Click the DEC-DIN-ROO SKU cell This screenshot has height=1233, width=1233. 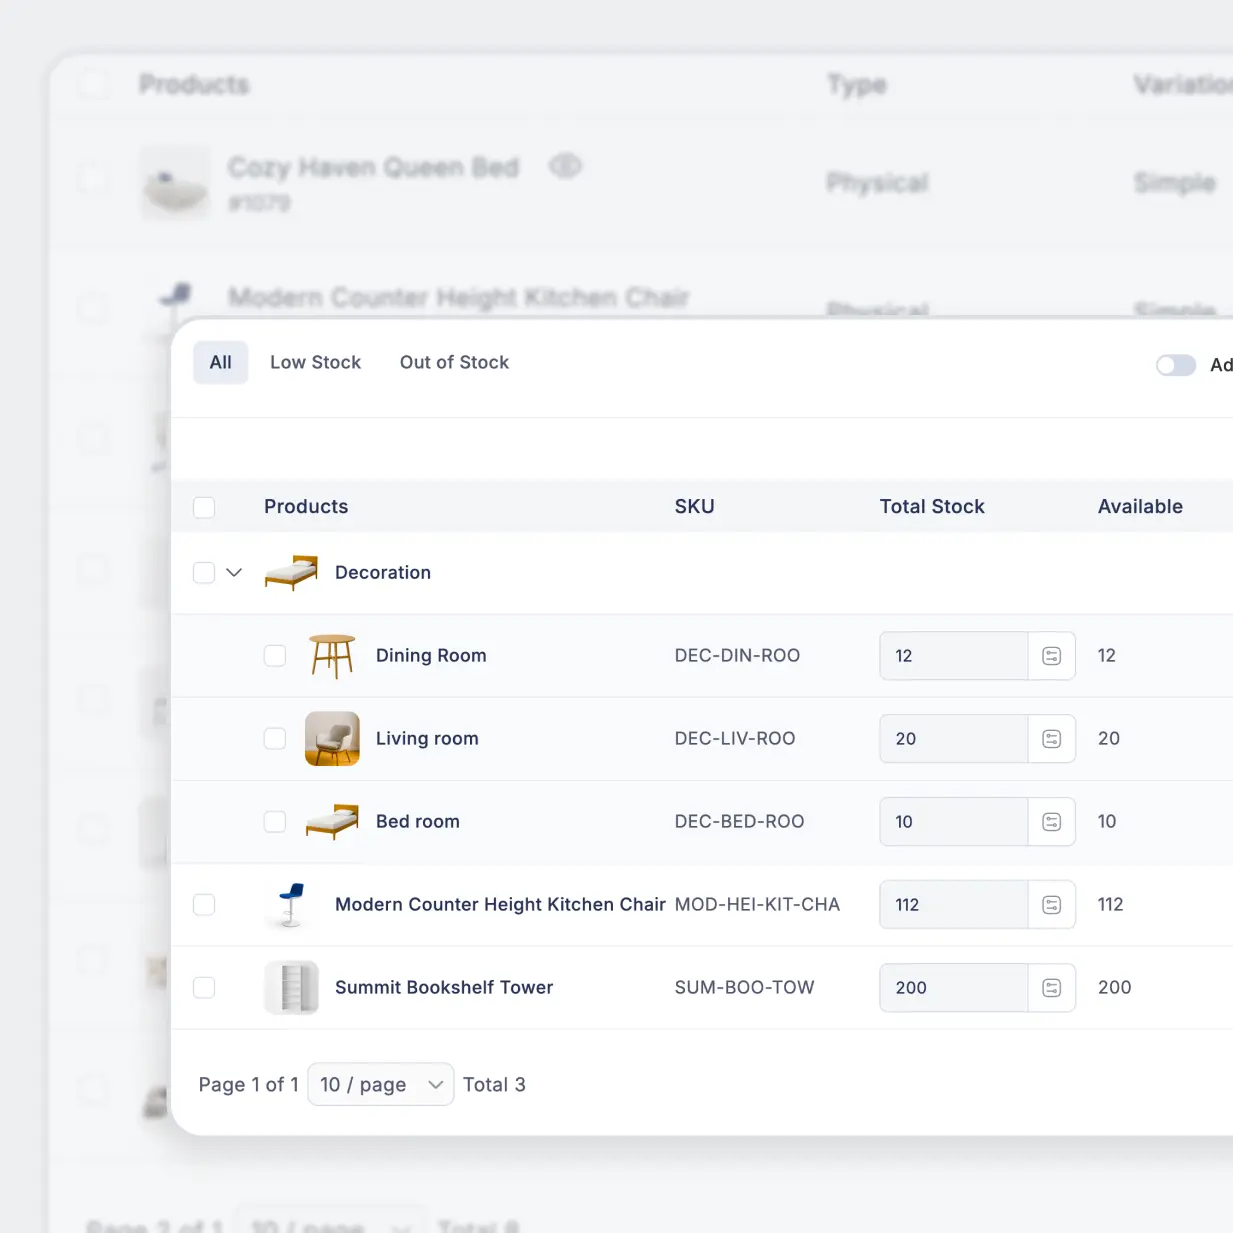click(x=737, y=656)
